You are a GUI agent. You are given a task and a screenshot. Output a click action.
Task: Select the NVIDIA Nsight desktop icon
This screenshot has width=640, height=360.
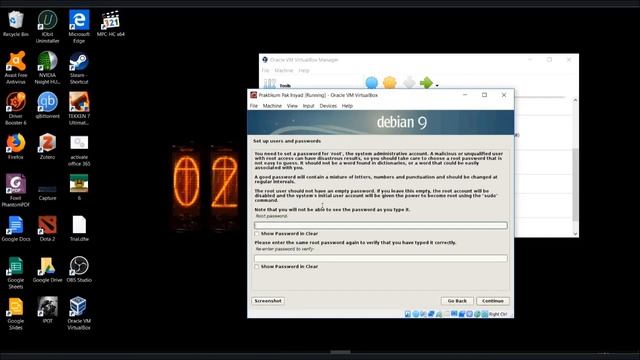click(x=47, y=68)
